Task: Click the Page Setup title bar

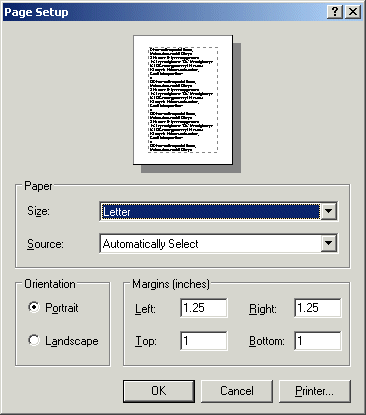Action: click(163, 12)
